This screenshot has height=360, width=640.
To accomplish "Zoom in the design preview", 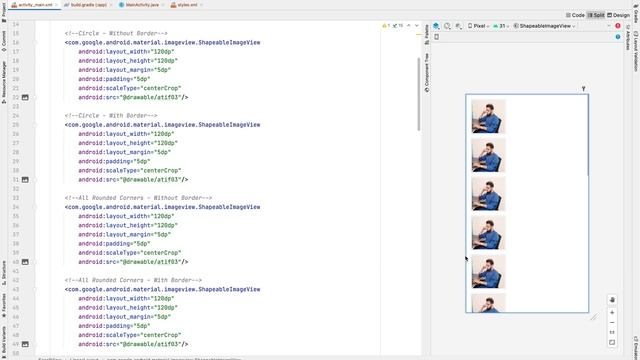I will (612, 313).
